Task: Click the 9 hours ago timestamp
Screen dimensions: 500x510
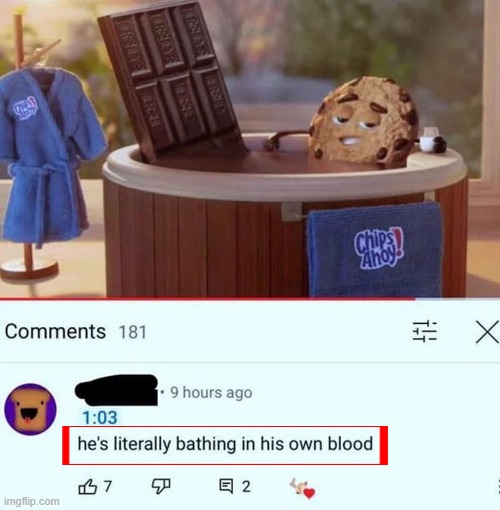Action: (211, 392)
